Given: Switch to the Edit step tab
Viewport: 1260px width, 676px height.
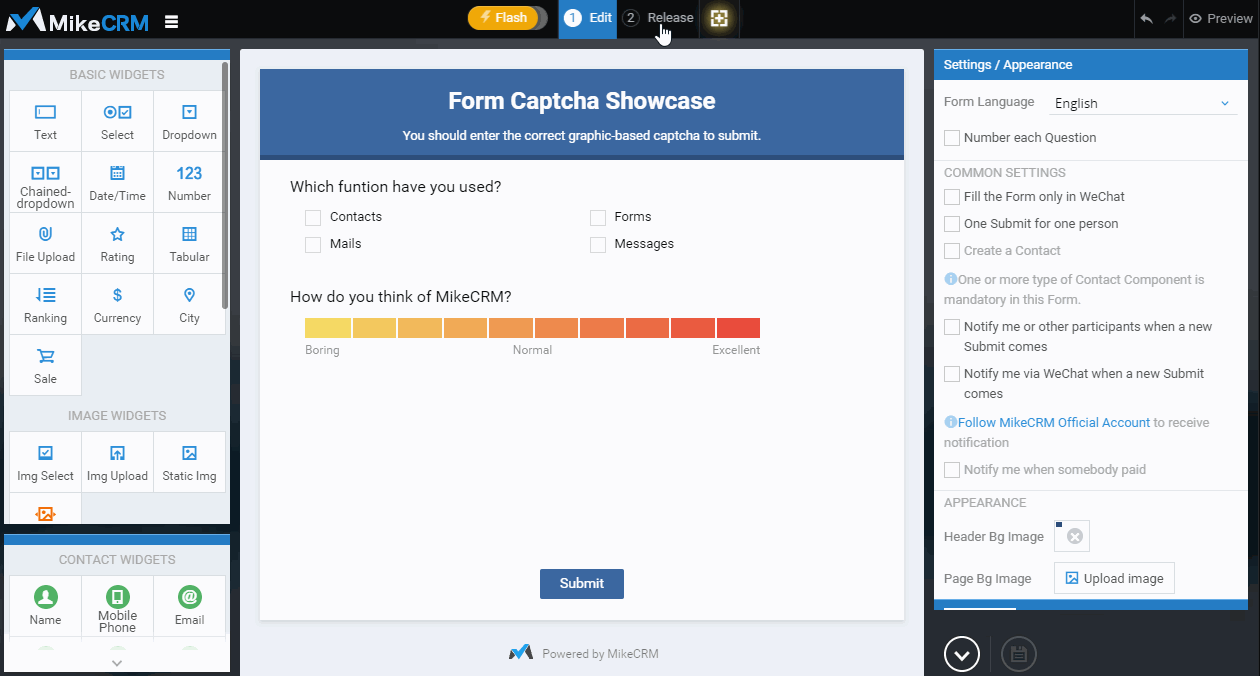Looking at the screenshot, I should click(x=588, y=18).
